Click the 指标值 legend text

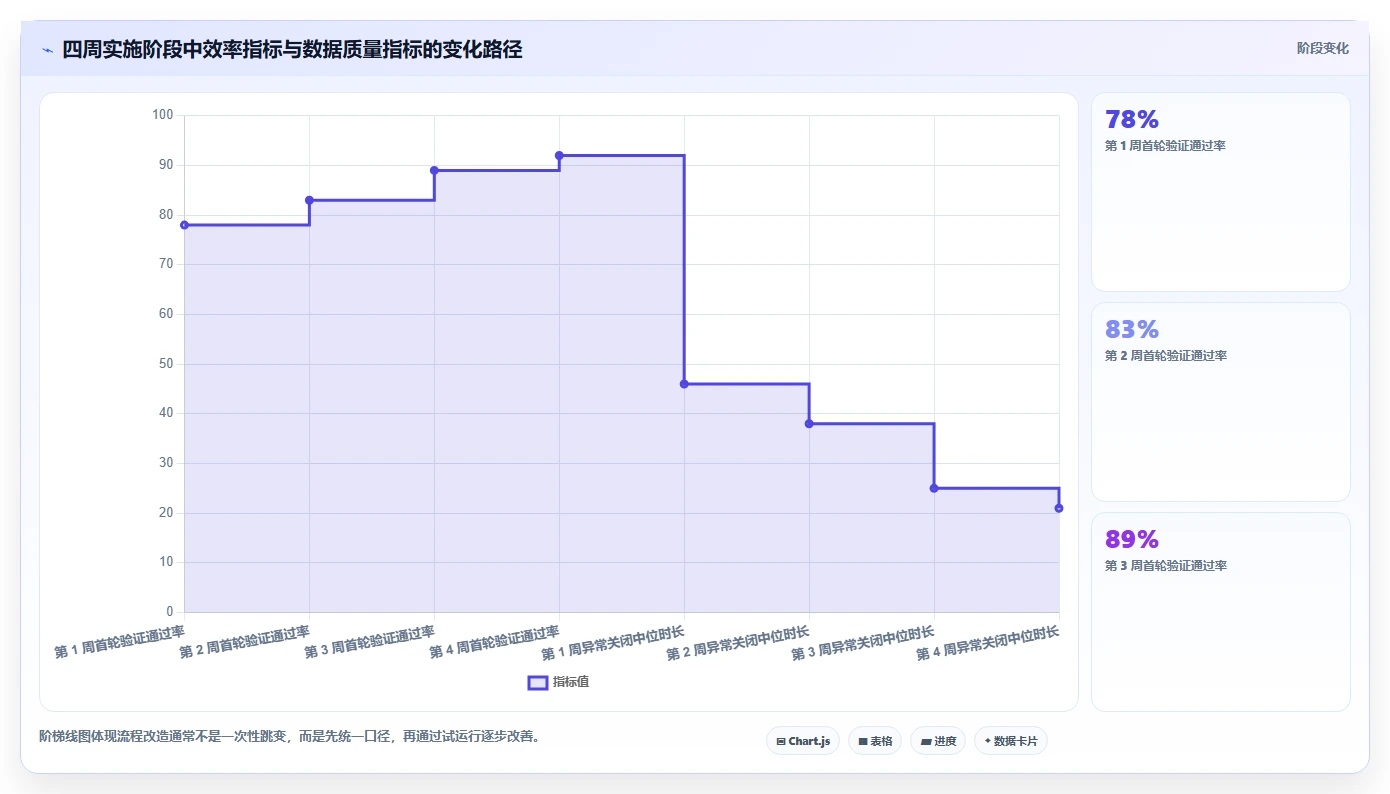(x=571, y=682)
